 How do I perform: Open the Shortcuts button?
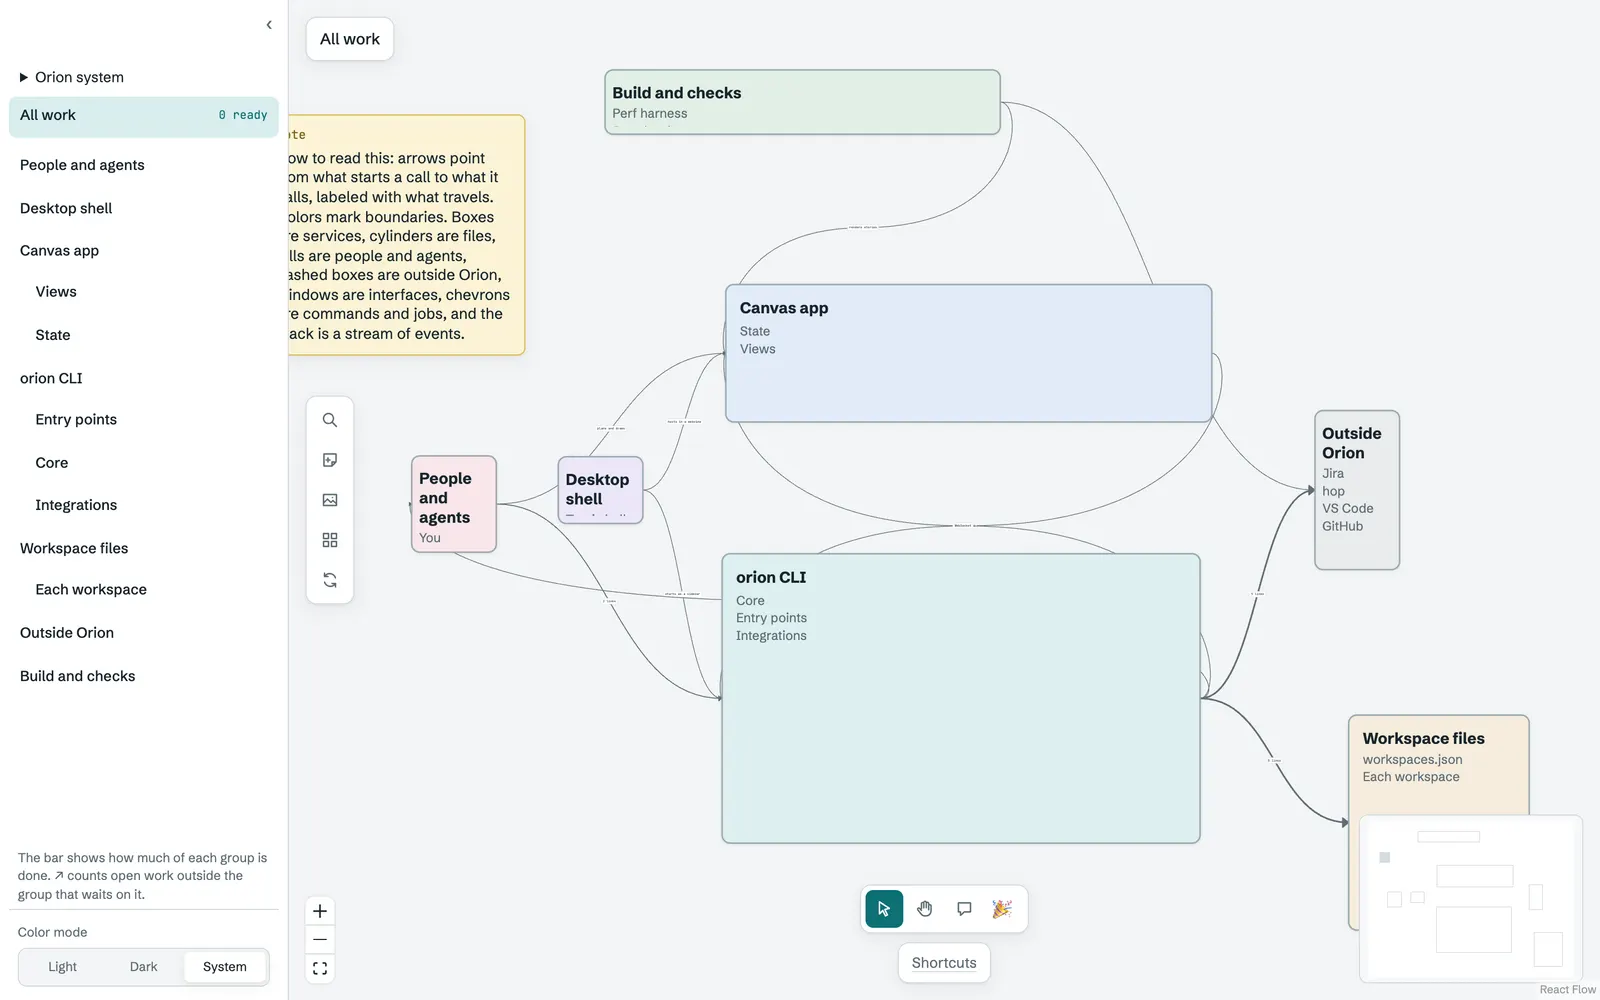click(x=944, y=963)
